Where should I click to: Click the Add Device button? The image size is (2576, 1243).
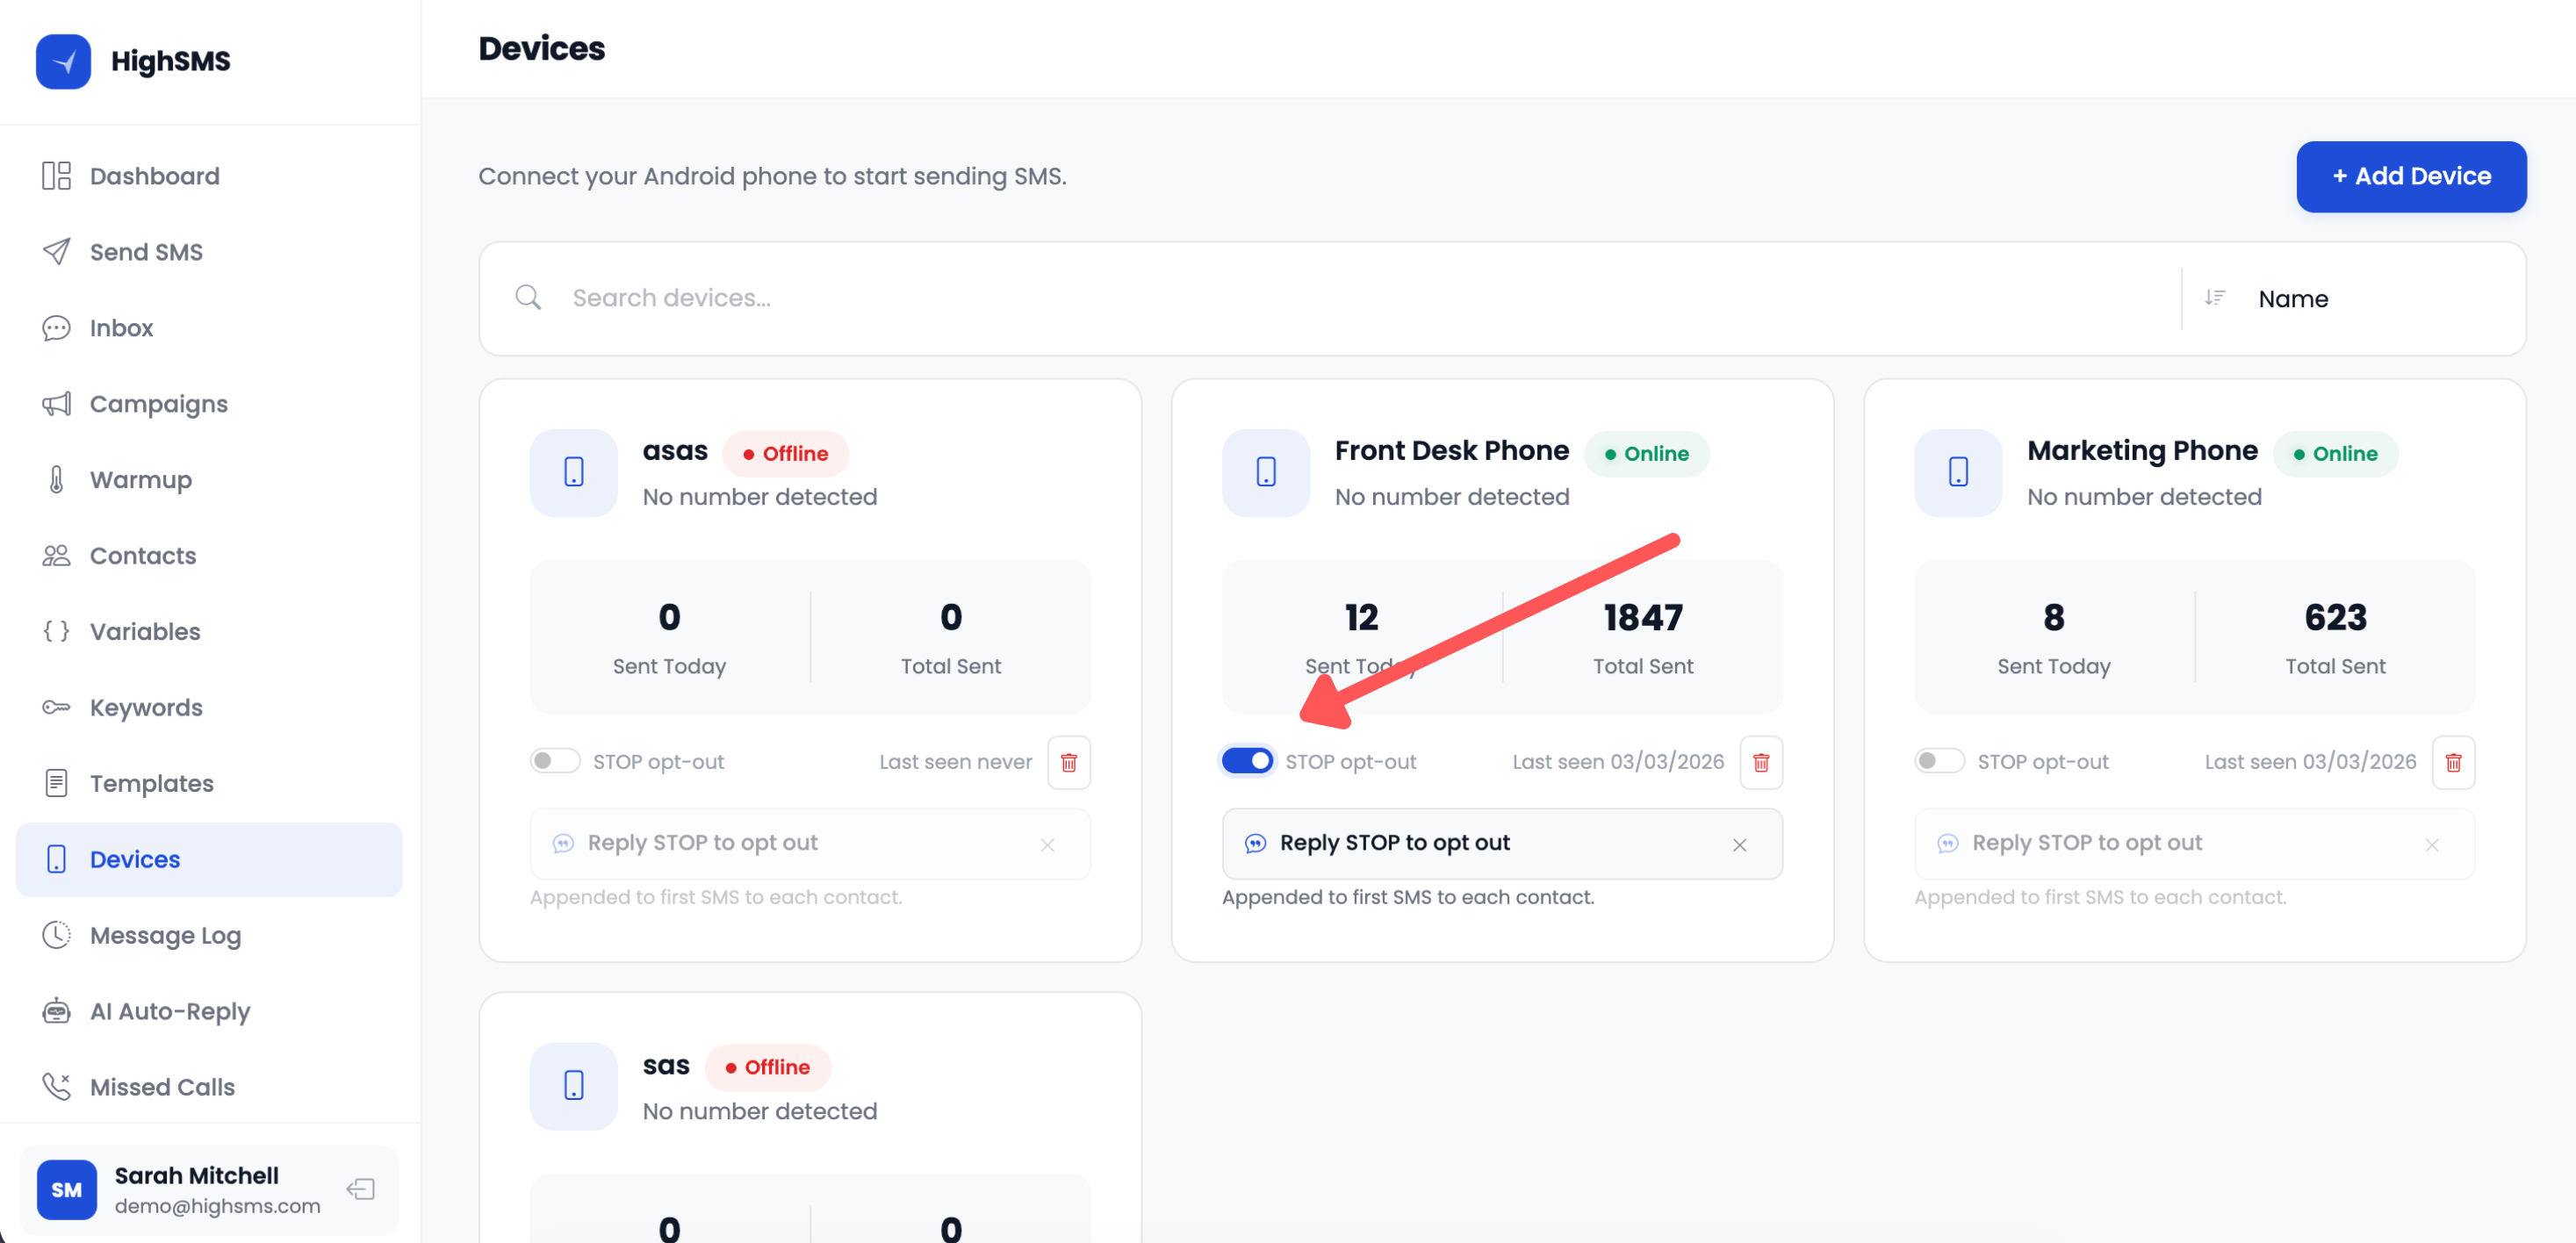(2410, 176)
